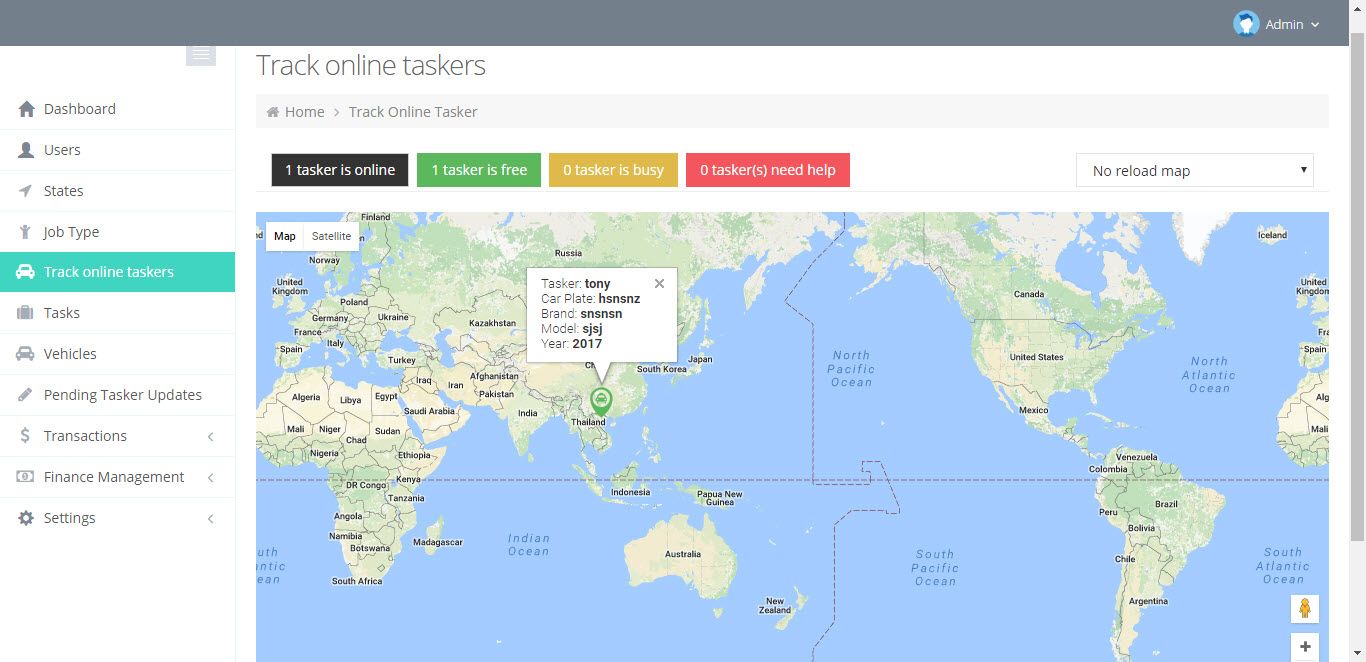This screenshot has width=1366, height=662.
Task: Open the Job Type menu item
Action: [x=117, y=232]
